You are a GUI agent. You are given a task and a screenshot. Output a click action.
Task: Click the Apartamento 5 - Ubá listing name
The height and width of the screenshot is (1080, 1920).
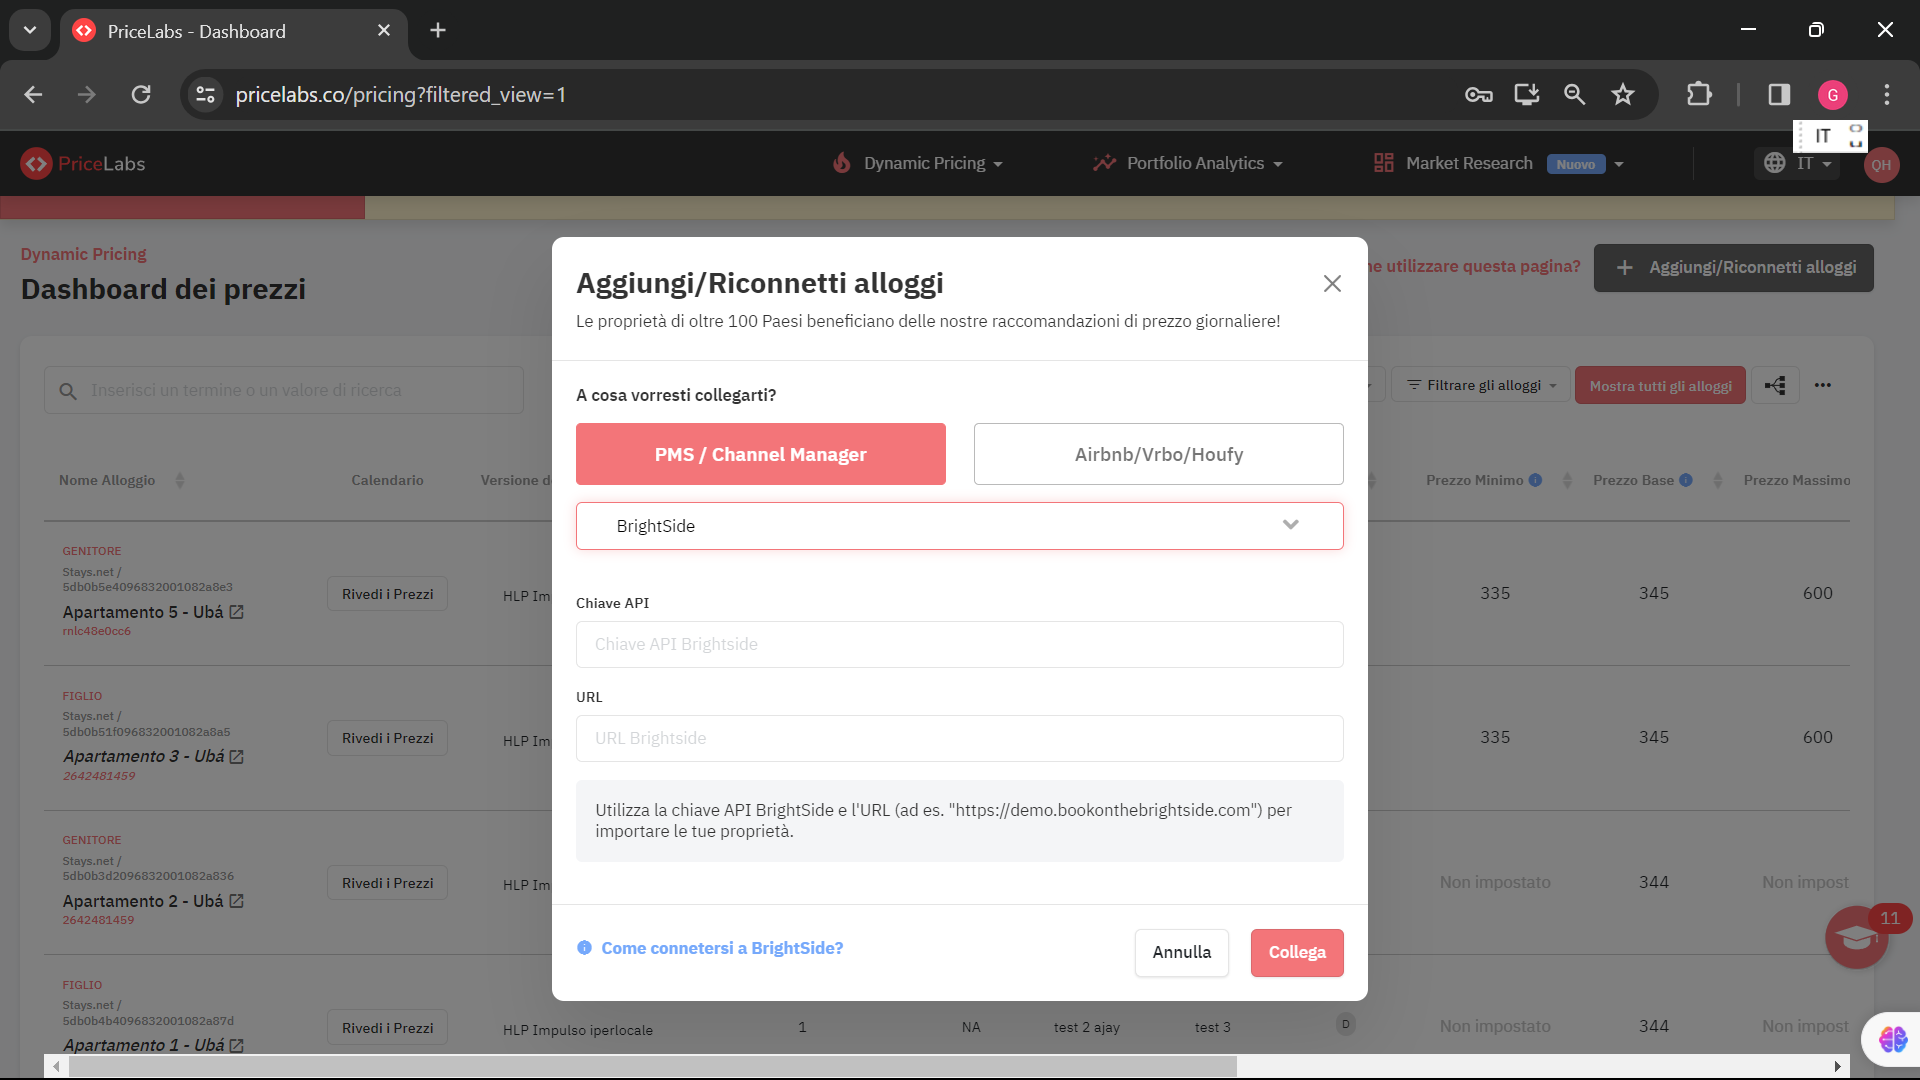[143, 612]
